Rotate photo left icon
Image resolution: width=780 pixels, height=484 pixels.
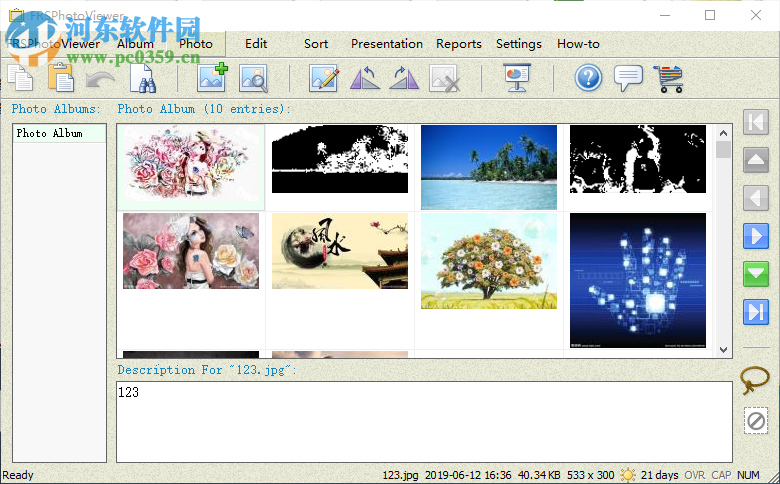(x=365, y=79)
